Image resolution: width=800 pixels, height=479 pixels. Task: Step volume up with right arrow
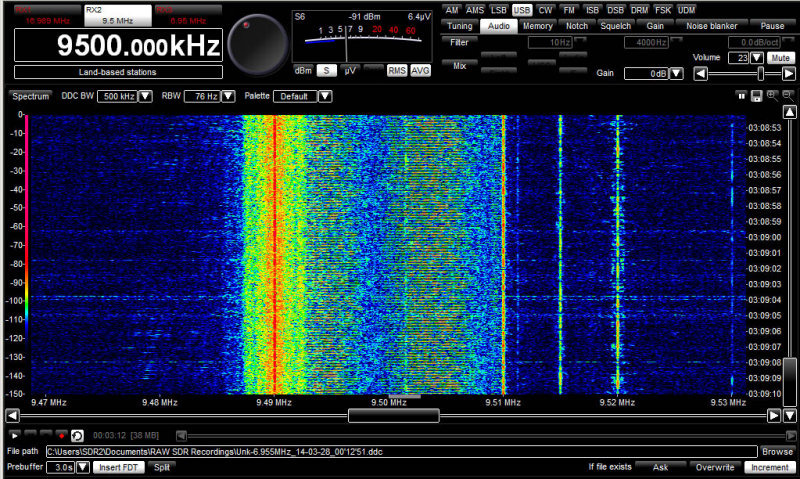pos(788,74)
